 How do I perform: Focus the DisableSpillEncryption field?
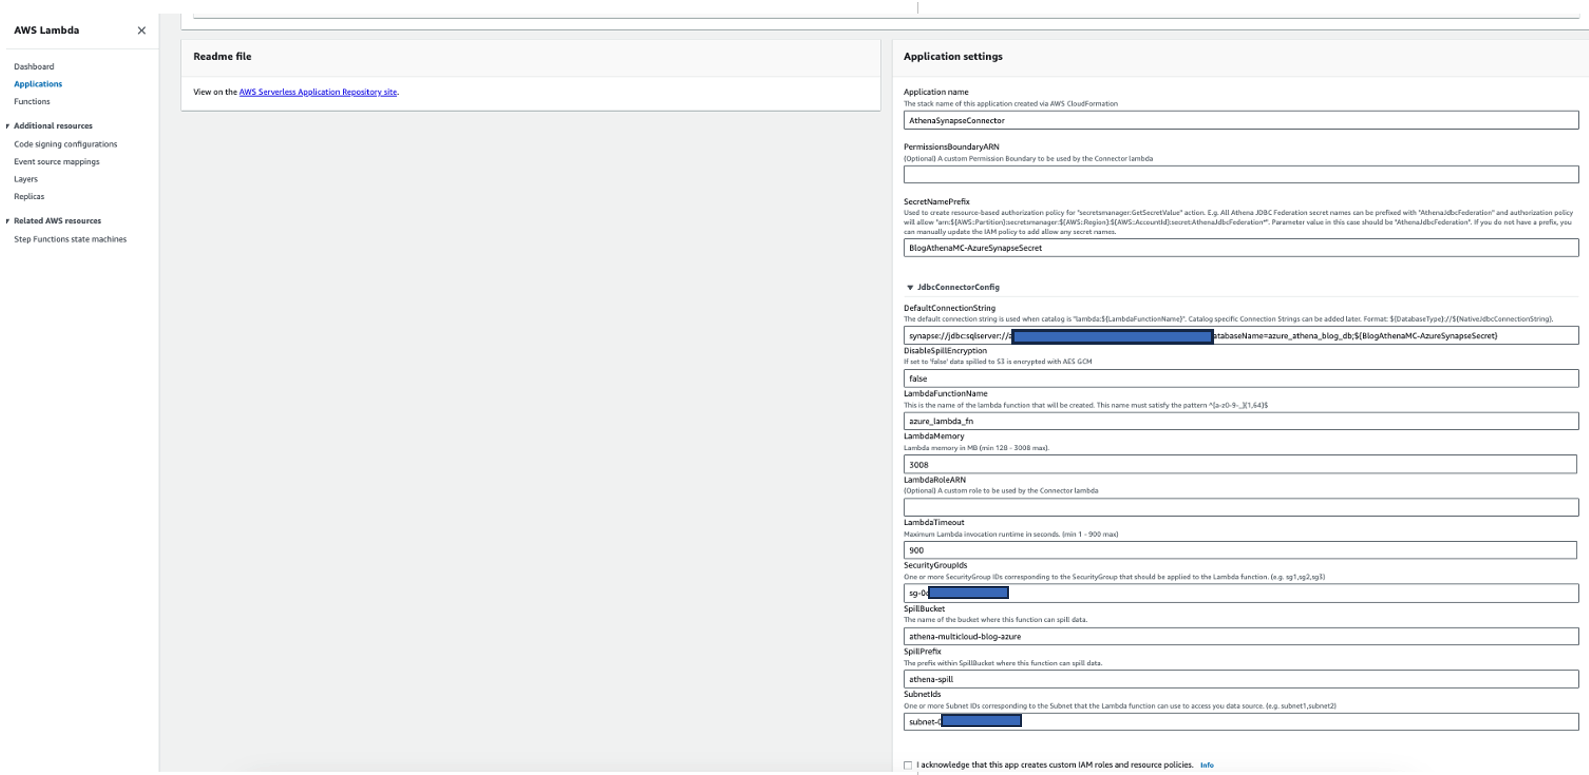pyautogui.click(x=1241, y=379)
